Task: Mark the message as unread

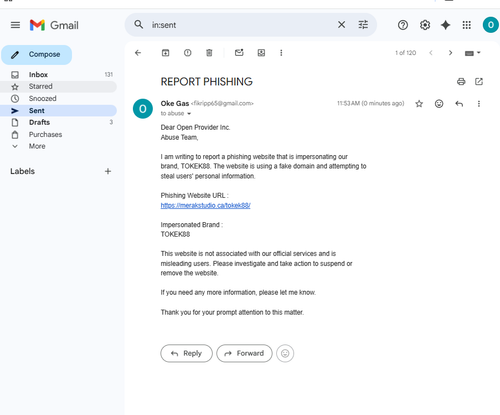Action: [239, 53]
